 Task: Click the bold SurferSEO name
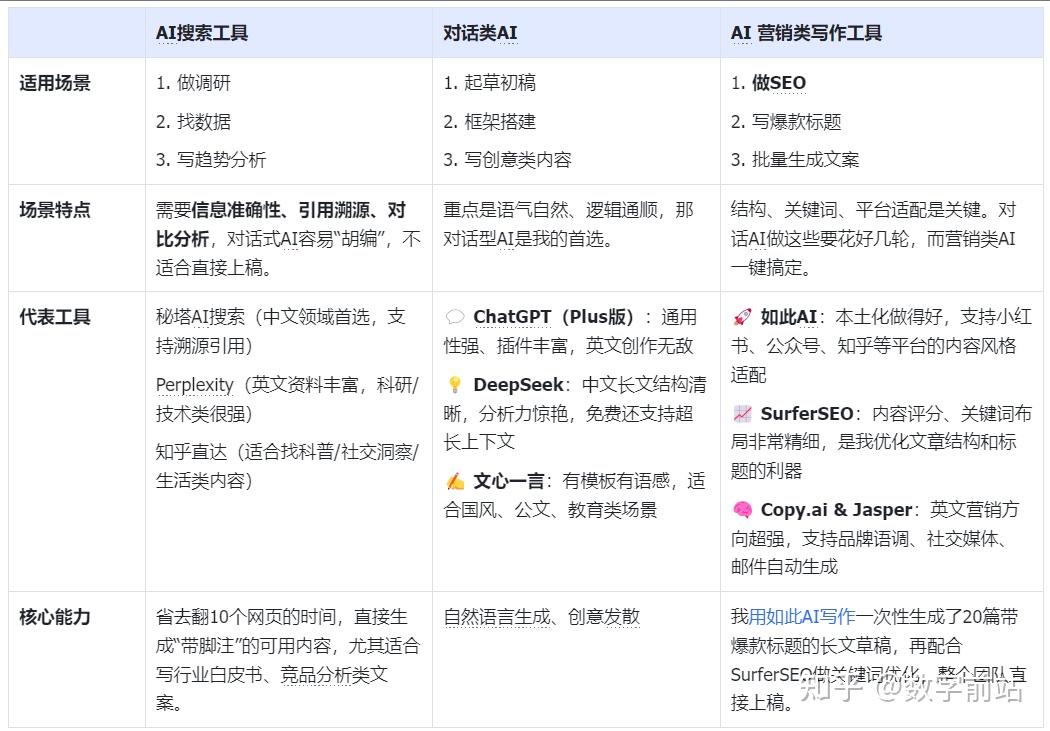(x=807, y=414)
